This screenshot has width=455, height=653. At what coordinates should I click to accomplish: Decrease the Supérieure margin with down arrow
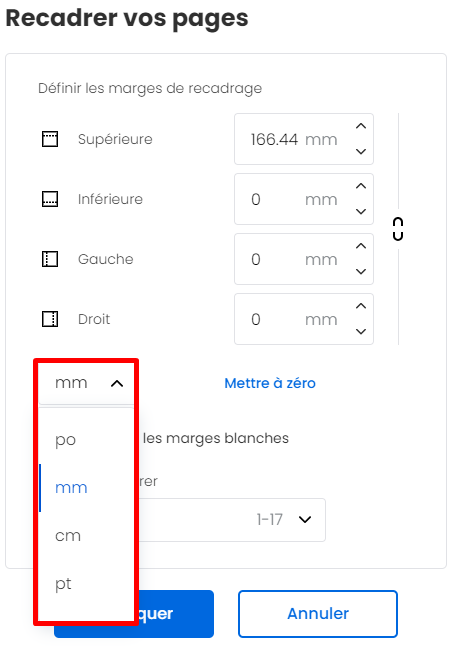pos(361,152)
